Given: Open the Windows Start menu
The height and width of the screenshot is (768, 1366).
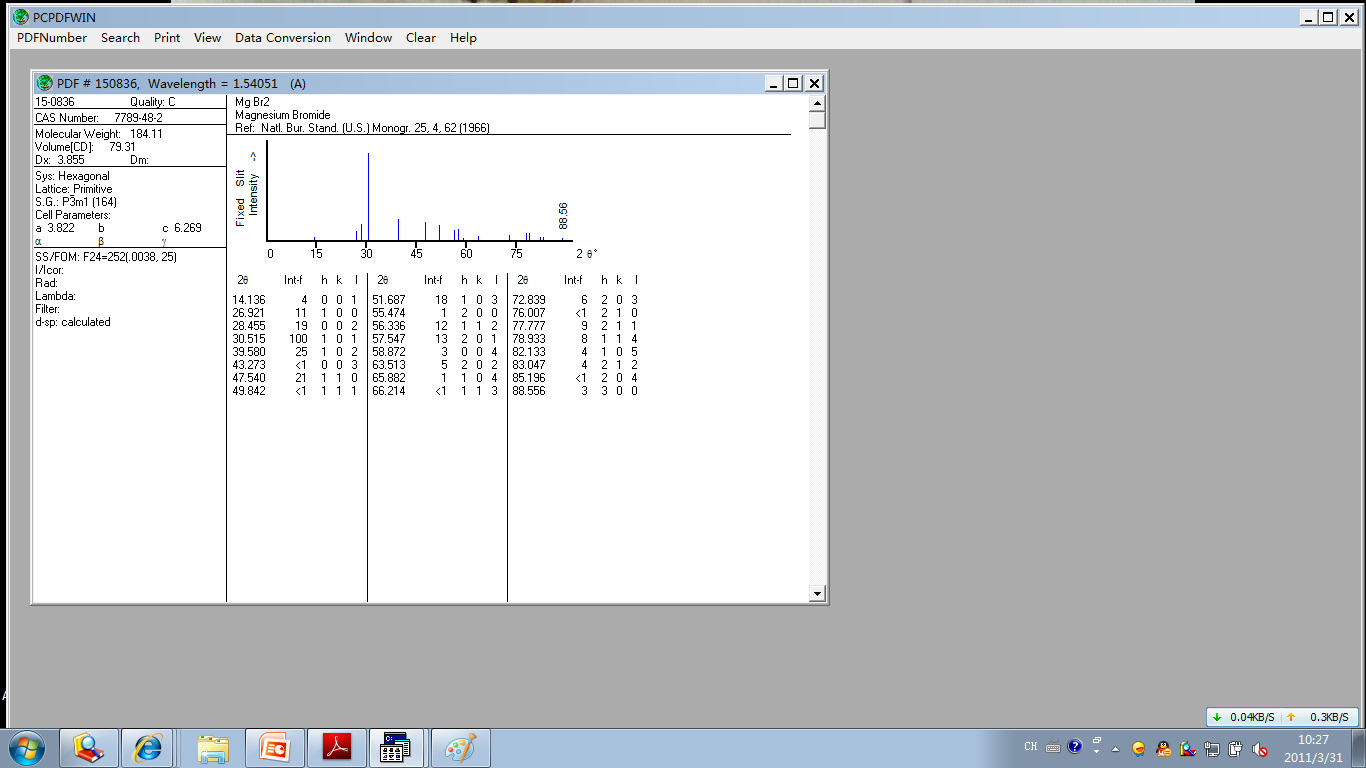Looking at the screenshot, I should click(27, 748).
